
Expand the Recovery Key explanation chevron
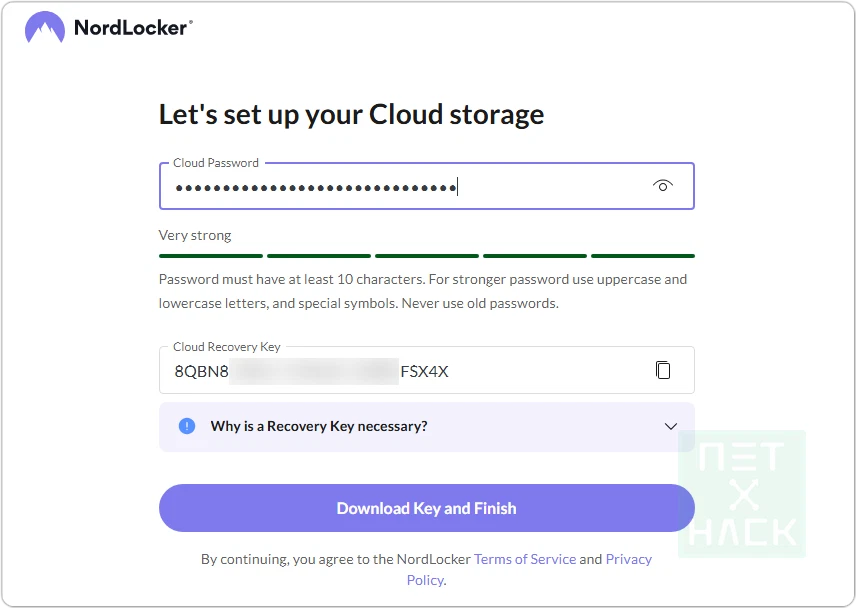point(671,426)
